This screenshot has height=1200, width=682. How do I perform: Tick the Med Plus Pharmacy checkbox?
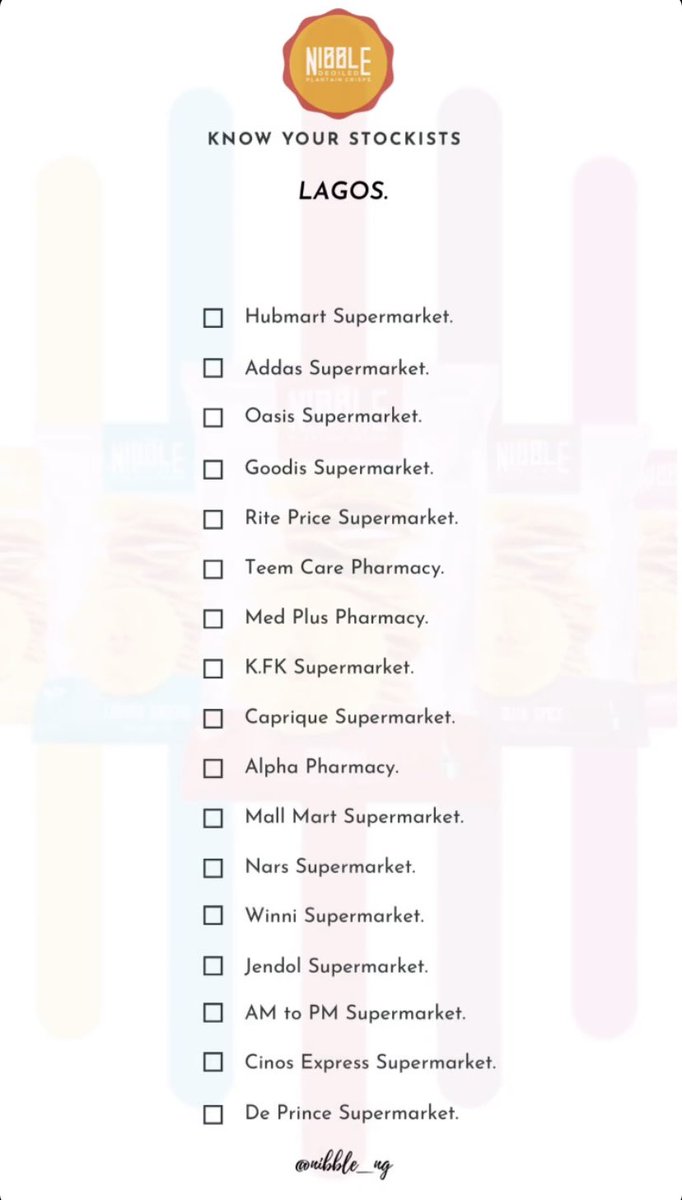(x=213, y=619)
